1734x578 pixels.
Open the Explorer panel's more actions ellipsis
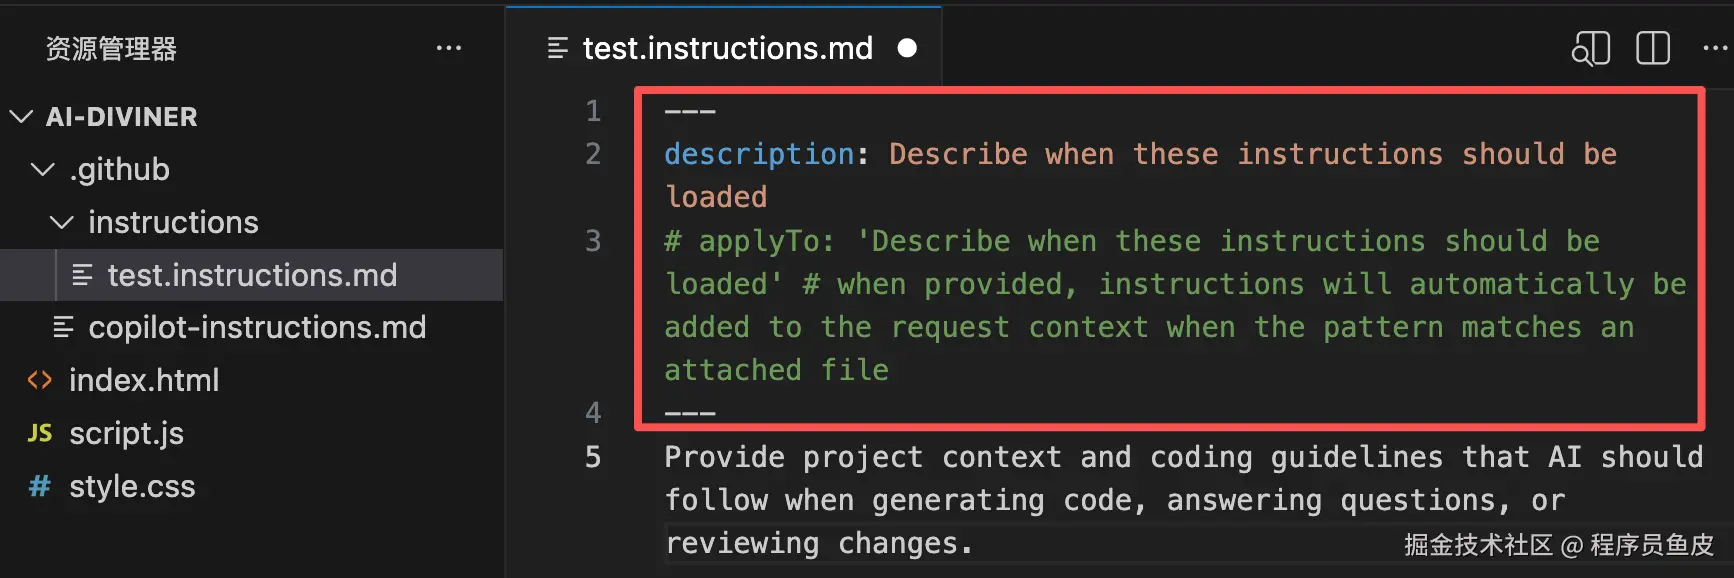tap(449, 48)
